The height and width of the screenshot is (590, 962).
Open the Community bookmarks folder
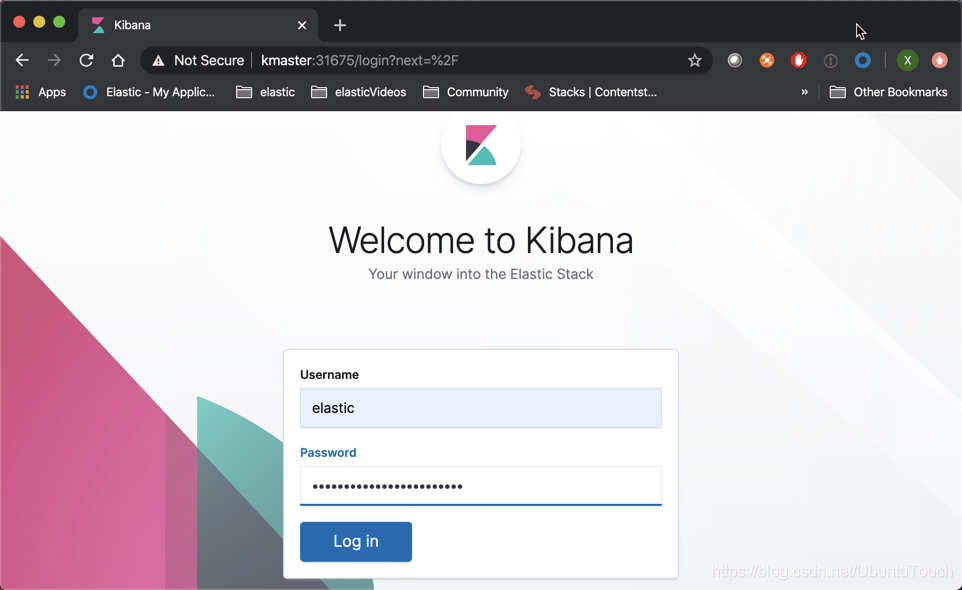tap(466, 92)
